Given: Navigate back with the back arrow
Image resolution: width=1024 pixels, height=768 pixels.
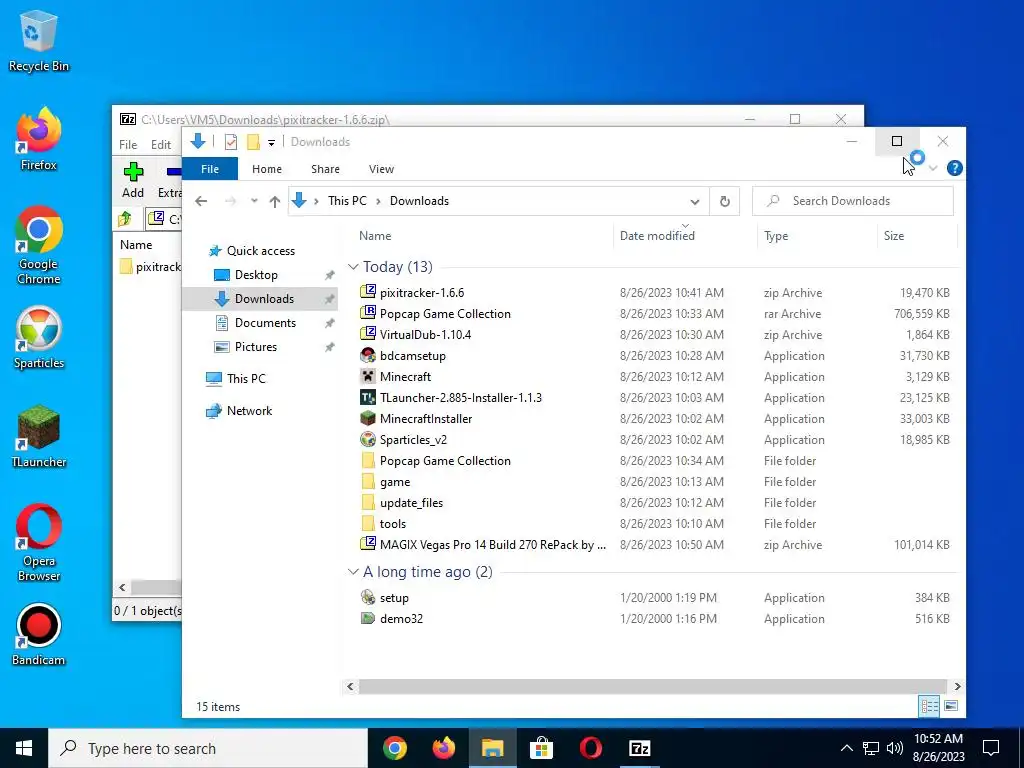Looking at the screenshot, I should point(201,201).
